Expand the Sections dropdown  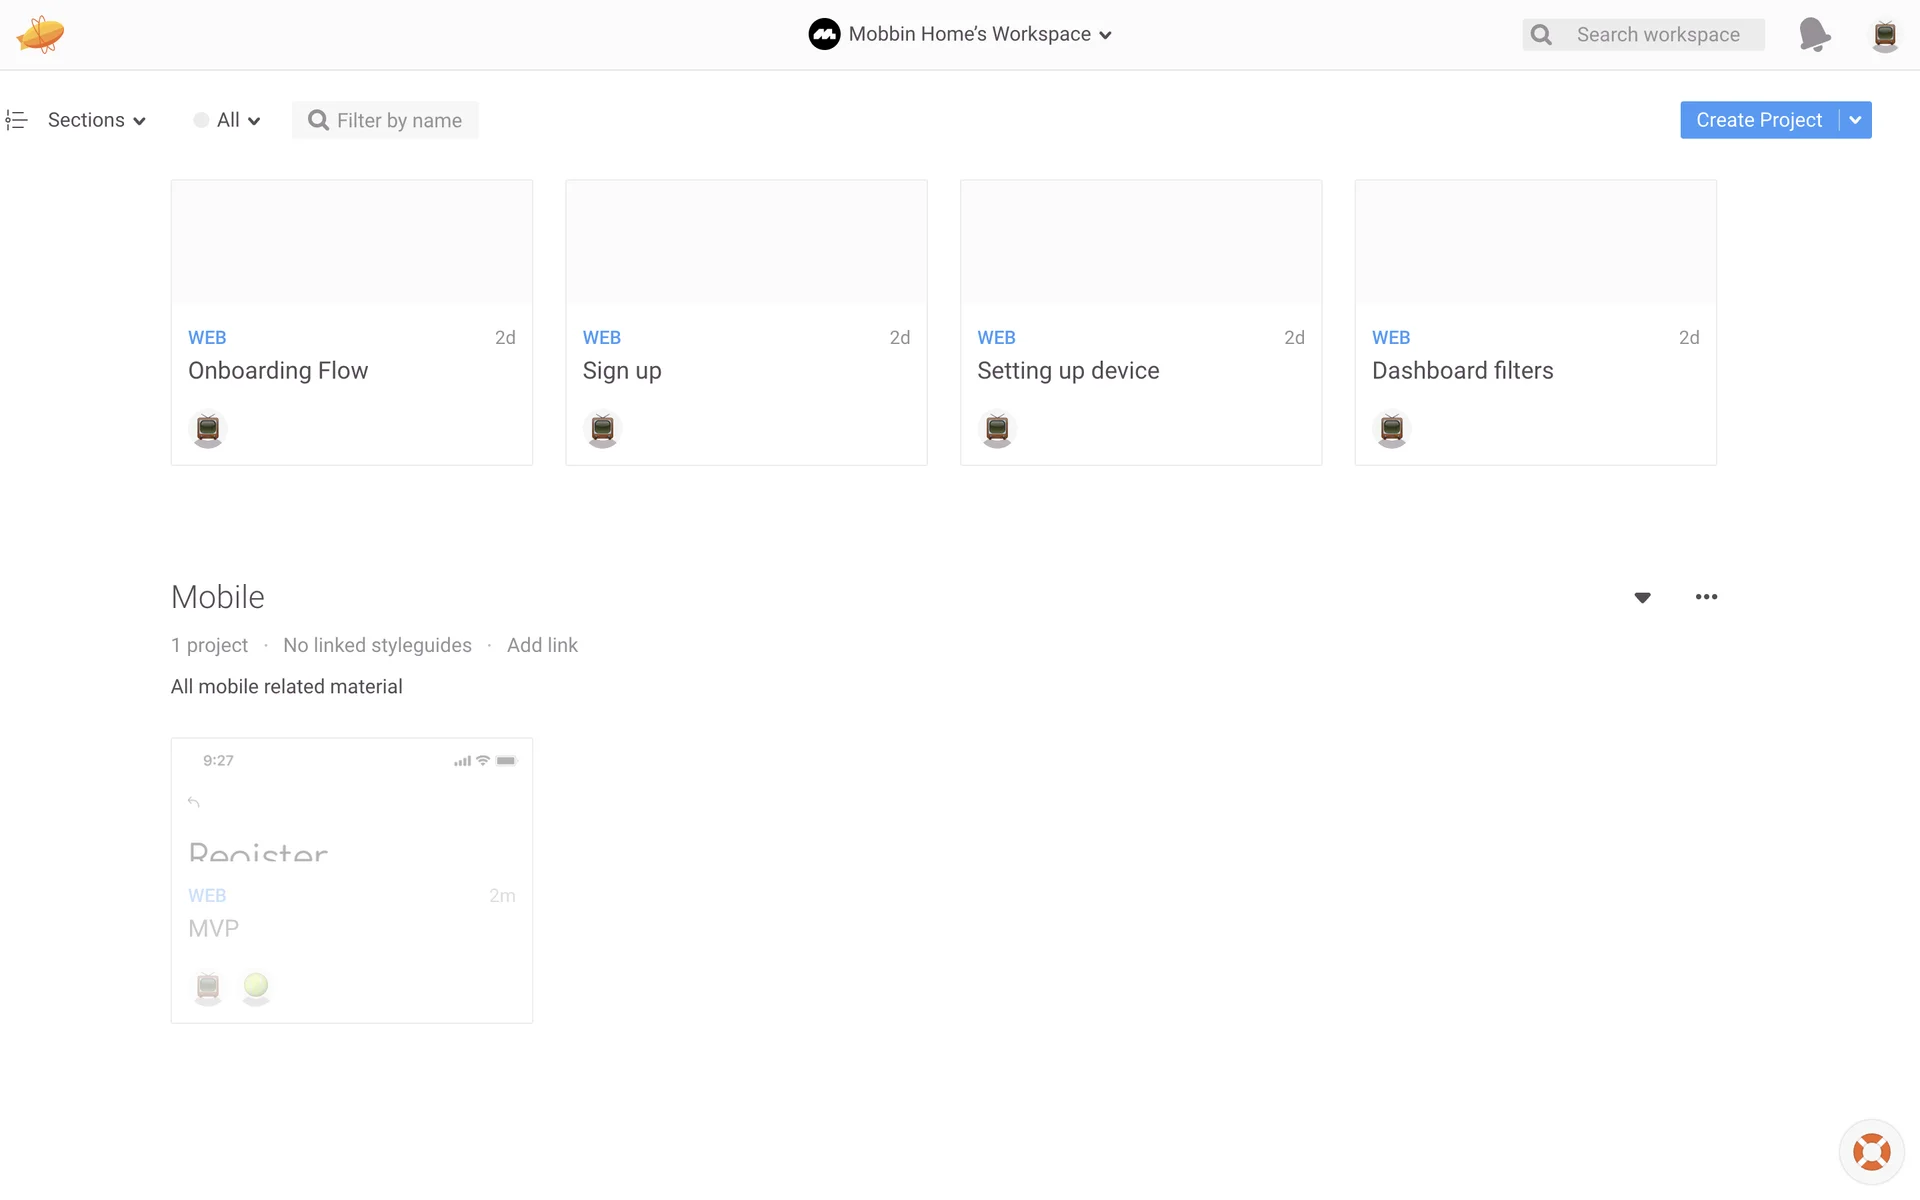[97, 120]
